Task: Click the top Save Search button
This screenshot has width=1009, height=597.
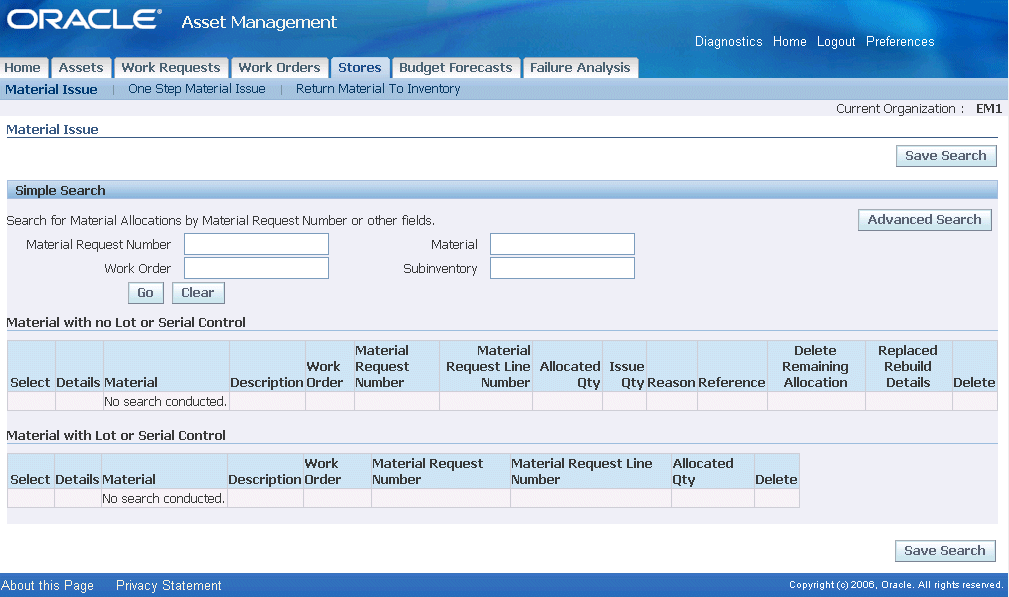Action: coord(946,156)
